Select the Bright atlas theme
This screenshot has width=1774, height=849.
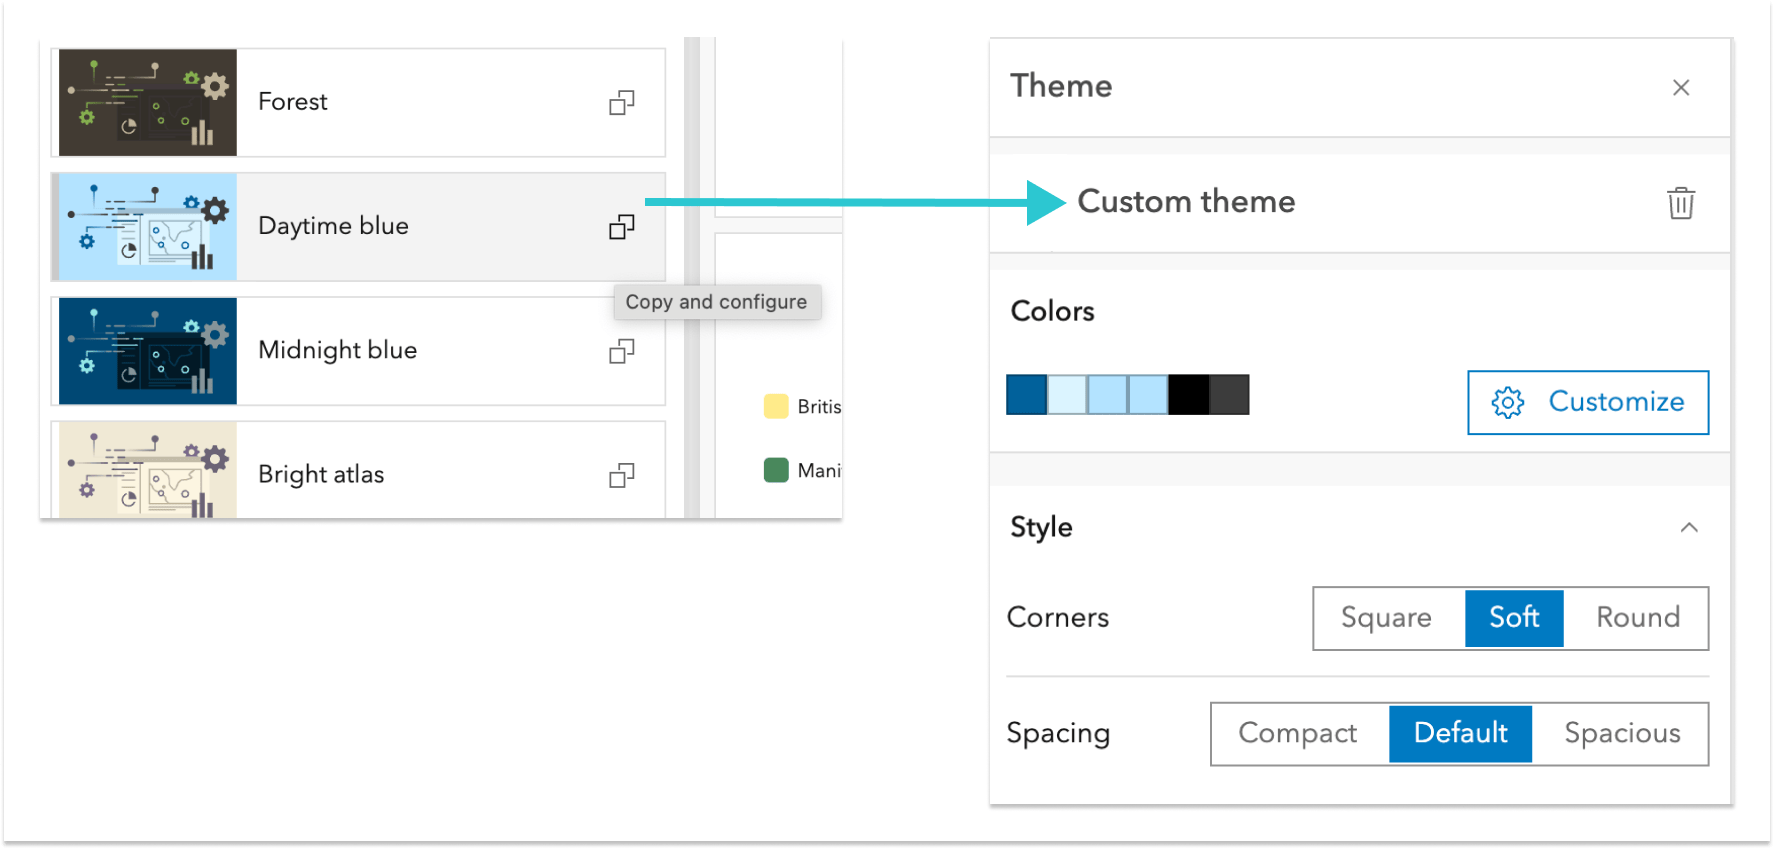click(x=321, y=475)
